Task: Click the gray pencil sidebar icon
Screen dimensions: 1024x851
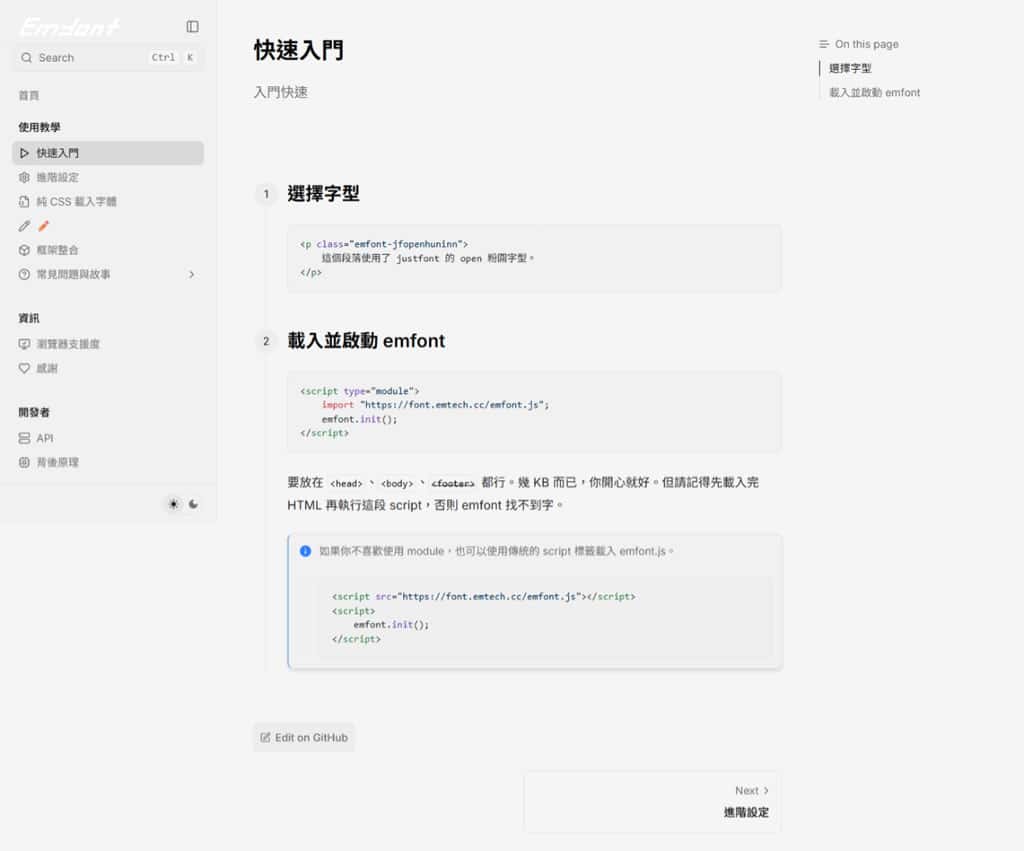Action: coord(24,226)
